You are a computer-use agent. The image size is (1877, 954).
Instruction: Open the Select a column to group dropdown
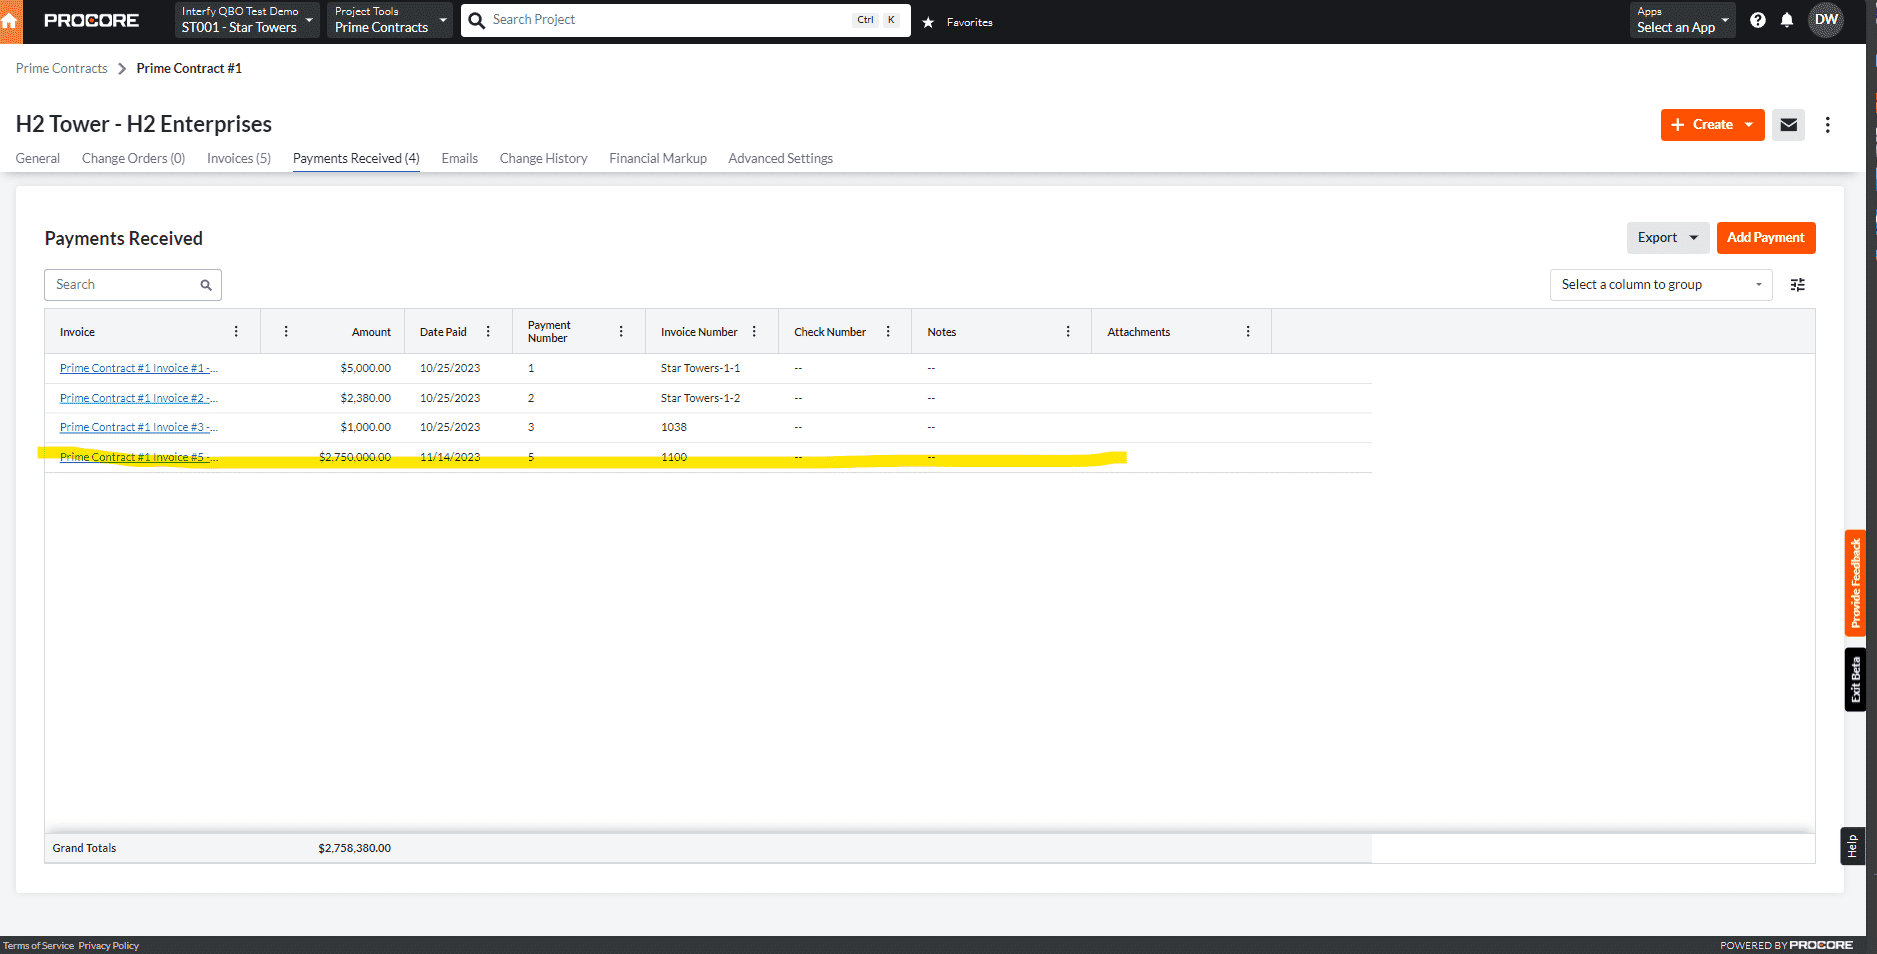[1660, 285]
